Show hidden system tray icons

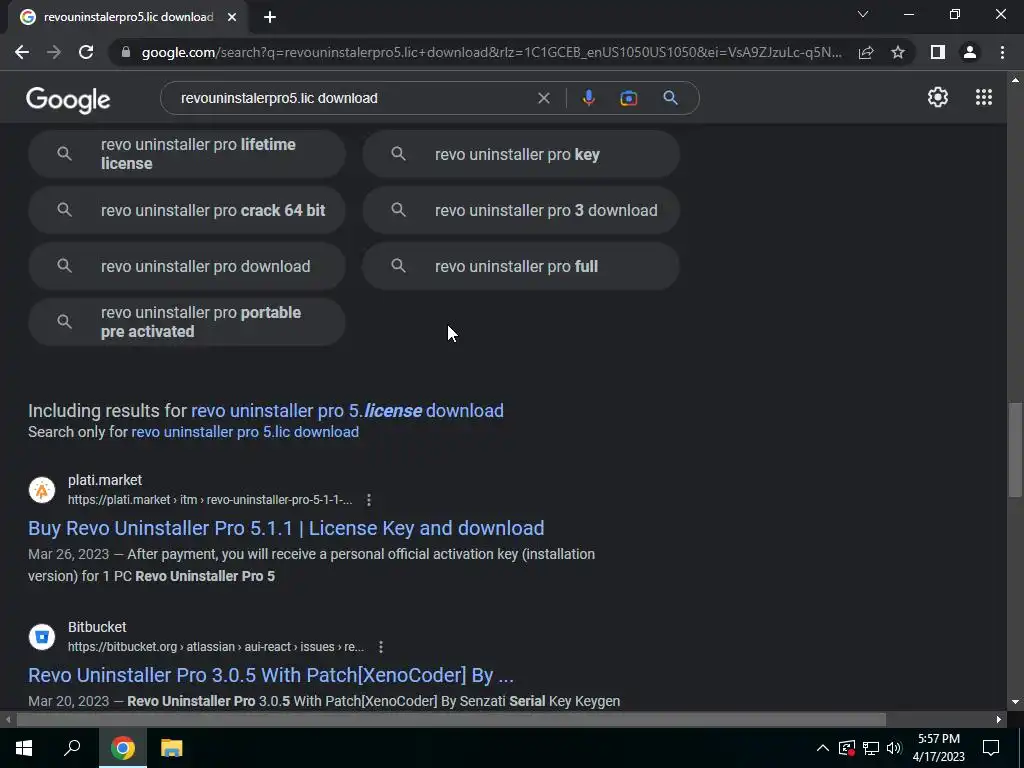coord(823,748)
